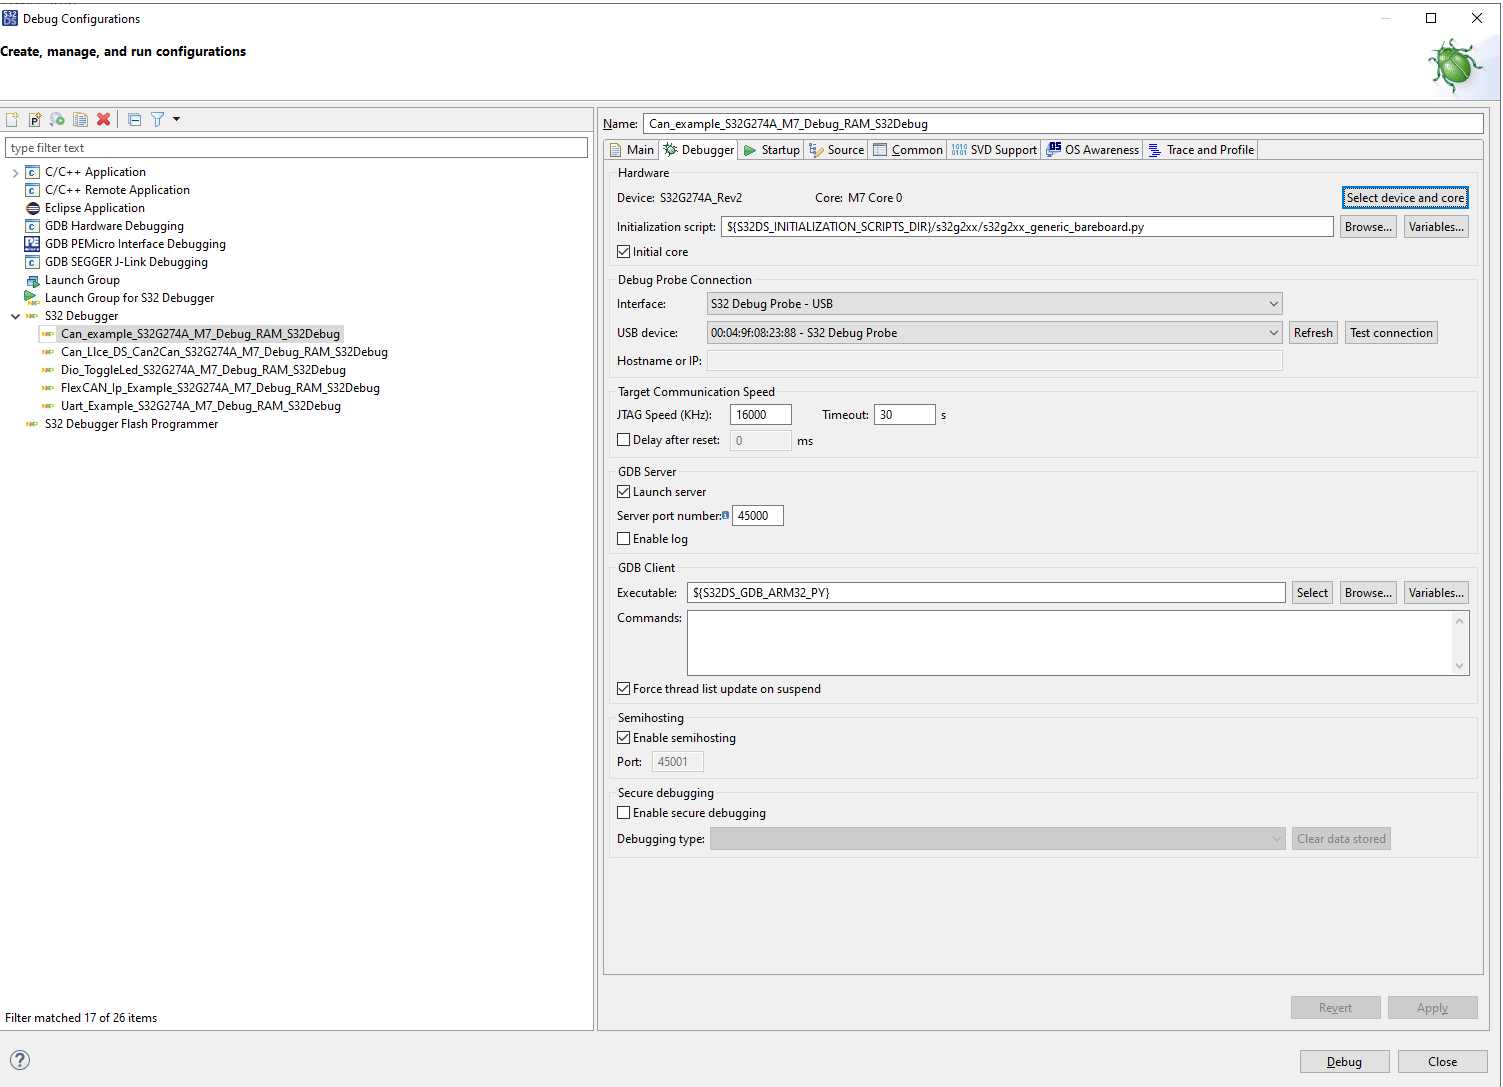Type in the filter text field
This screenshot has width=1503, height=1087.
(297, 147)
